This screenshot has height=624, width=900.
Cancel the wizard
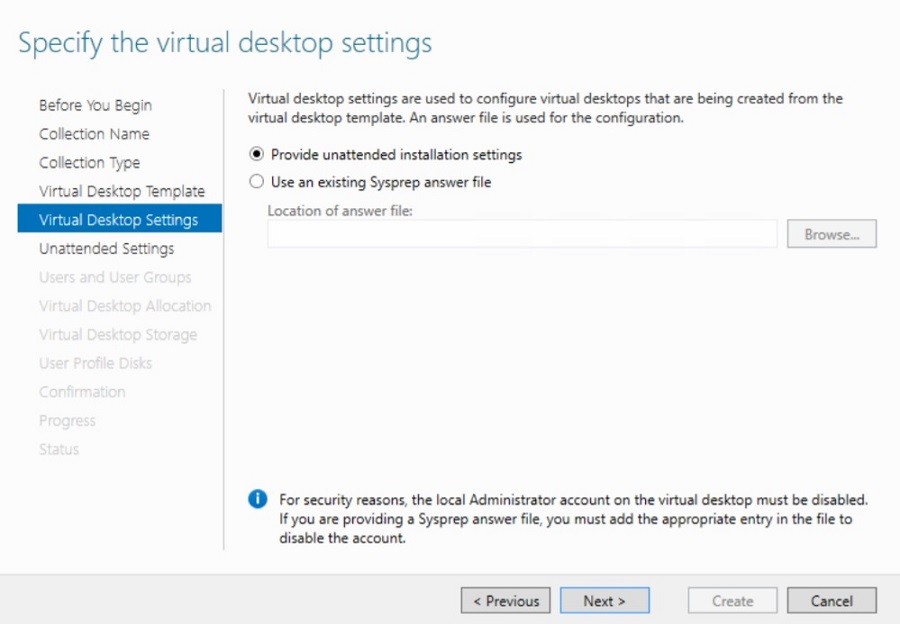tap(831, 600)
